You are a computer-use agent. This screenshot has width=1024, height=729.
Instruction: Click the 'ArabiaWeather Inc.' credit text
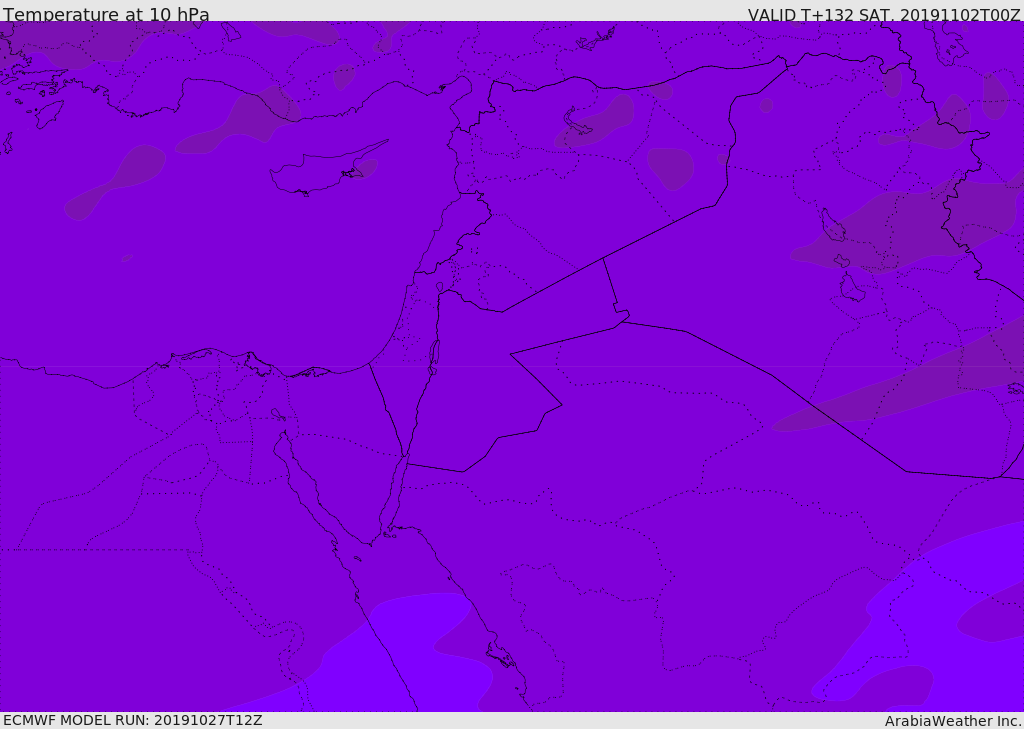[x=954, y=721]
